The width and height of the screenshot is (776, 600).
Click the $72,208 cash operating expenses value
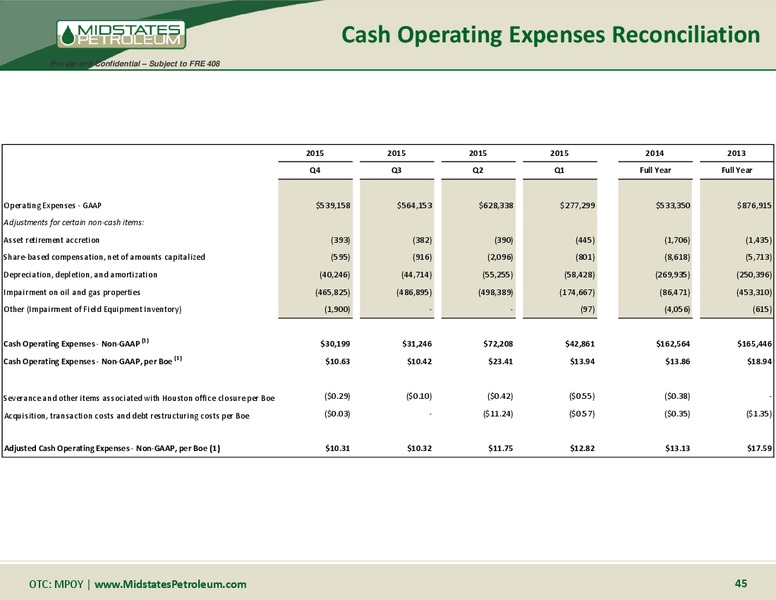click(x=498, y=344)
